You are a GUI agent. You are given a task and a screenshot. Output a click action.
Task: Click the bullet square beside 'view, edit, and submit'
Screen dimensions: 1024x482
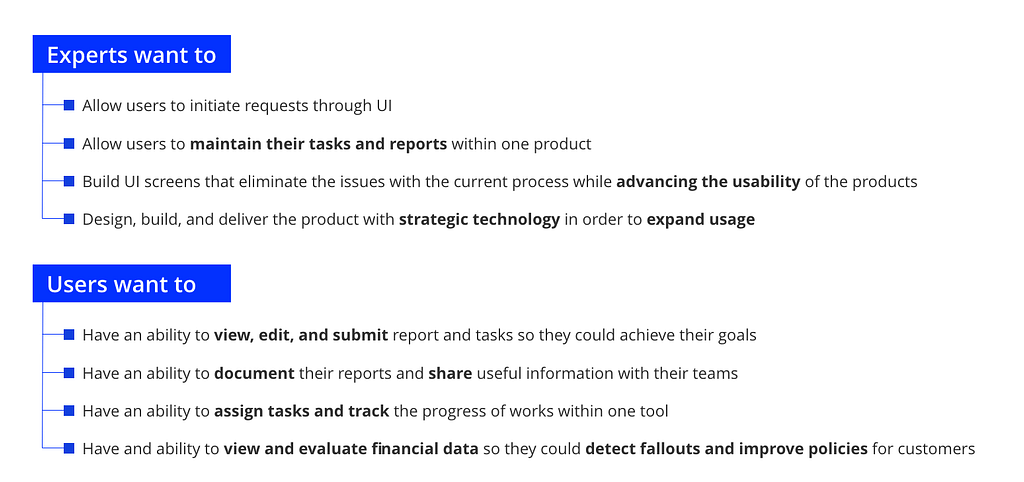69,335
